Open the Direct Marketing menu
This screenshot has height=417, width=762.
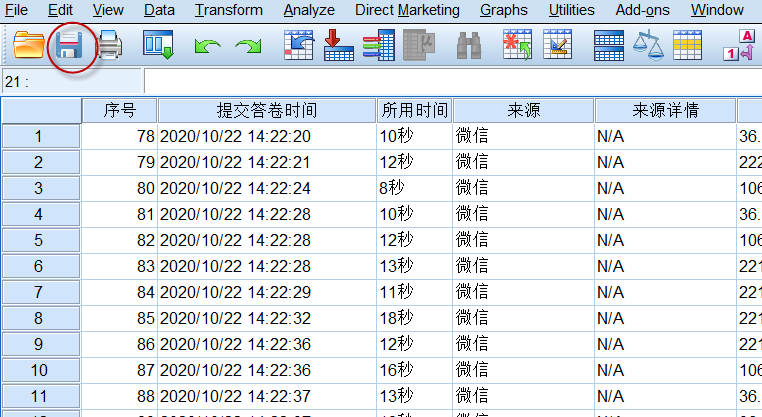[x=407, y=10]
